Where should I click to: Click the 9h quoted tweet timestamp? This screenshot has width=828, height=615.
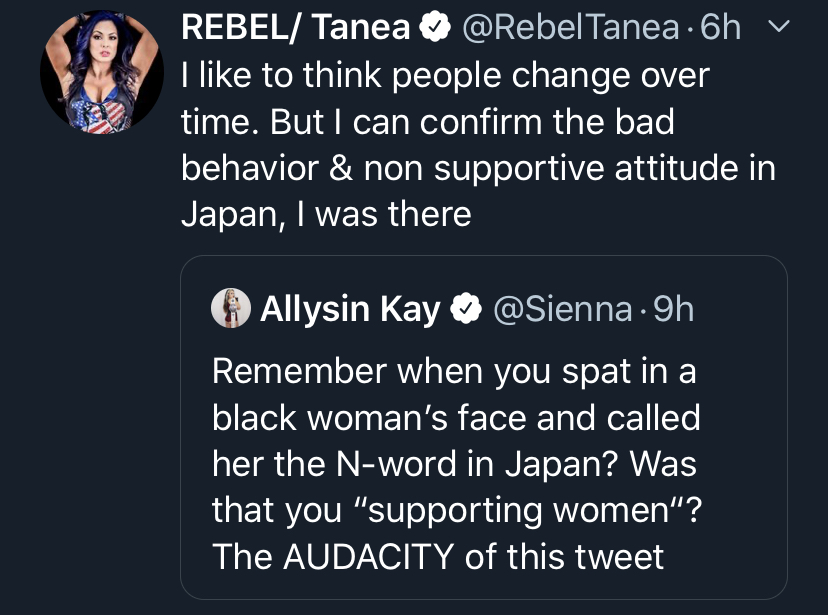(x=673, y=310)
